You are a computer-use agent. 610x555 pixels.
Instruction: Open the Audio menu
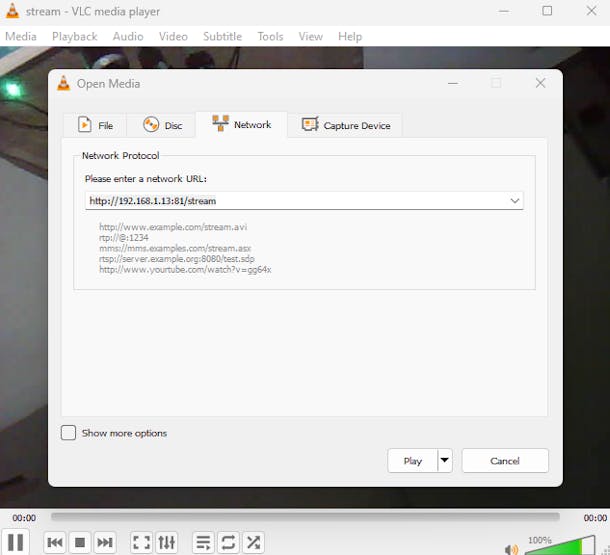(128, 37)
